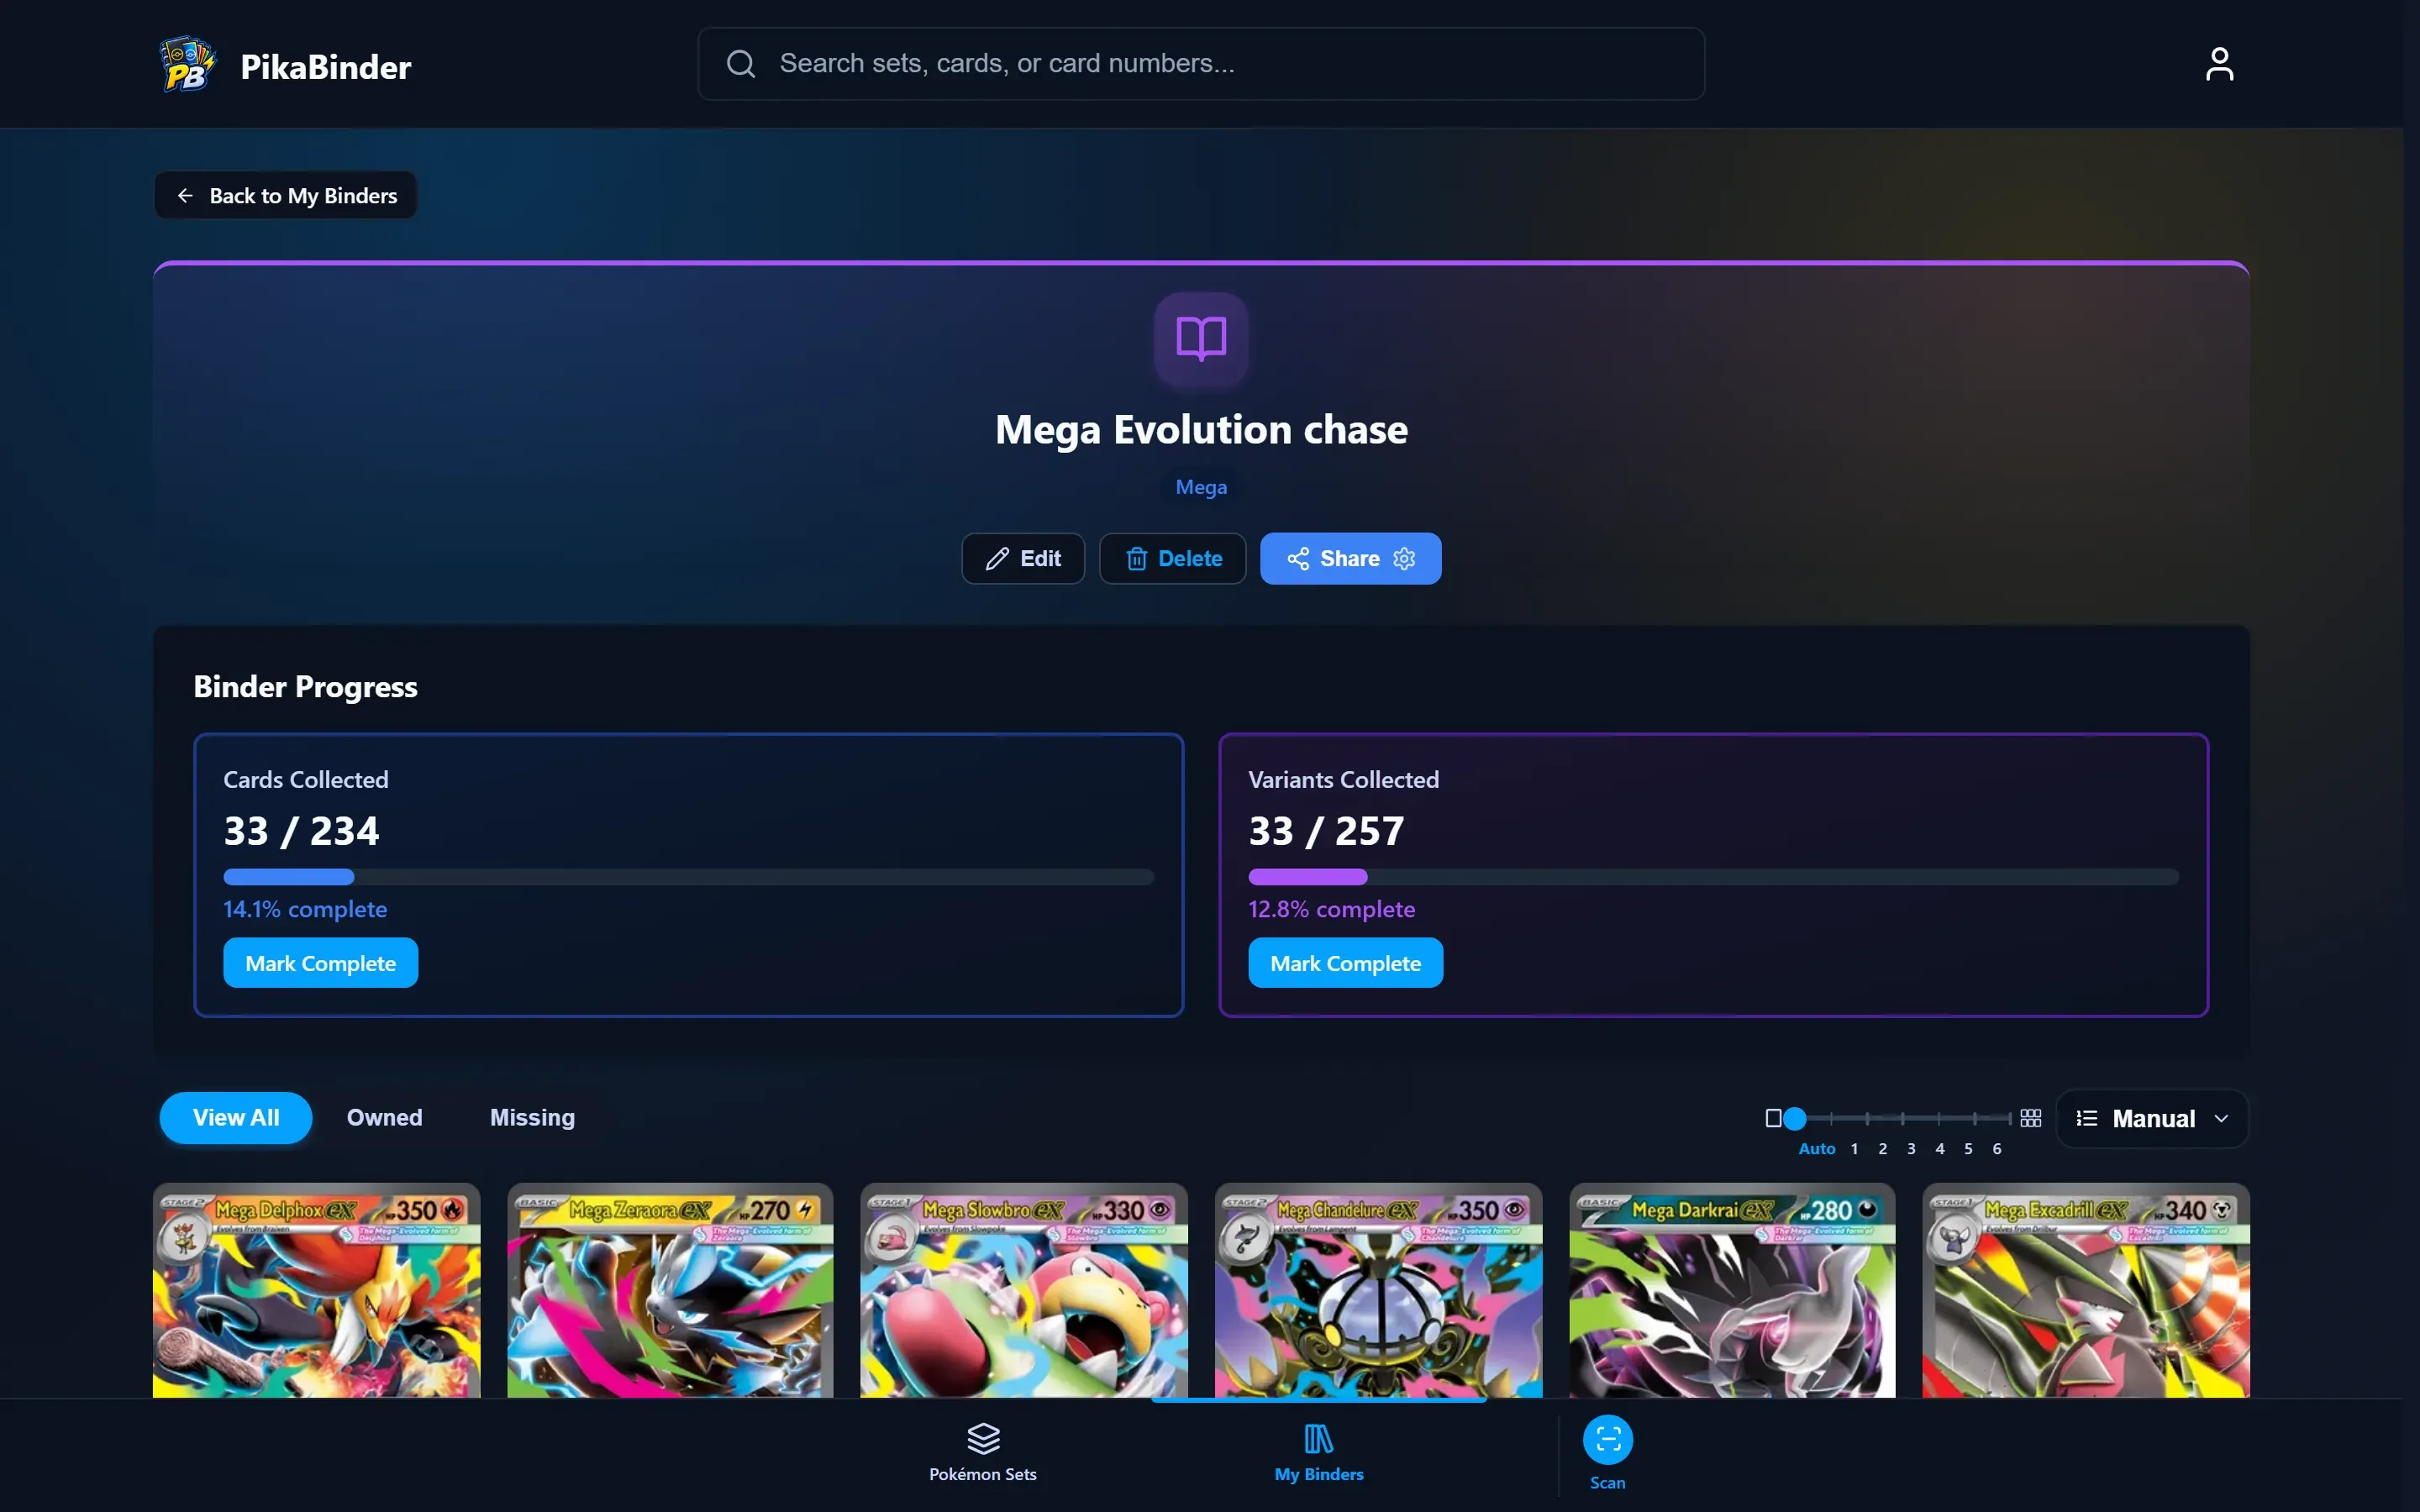Click the blue column-size slider handle
The height and width of the screenshot is (1512, 2420).
(x=1795, y=1118)
